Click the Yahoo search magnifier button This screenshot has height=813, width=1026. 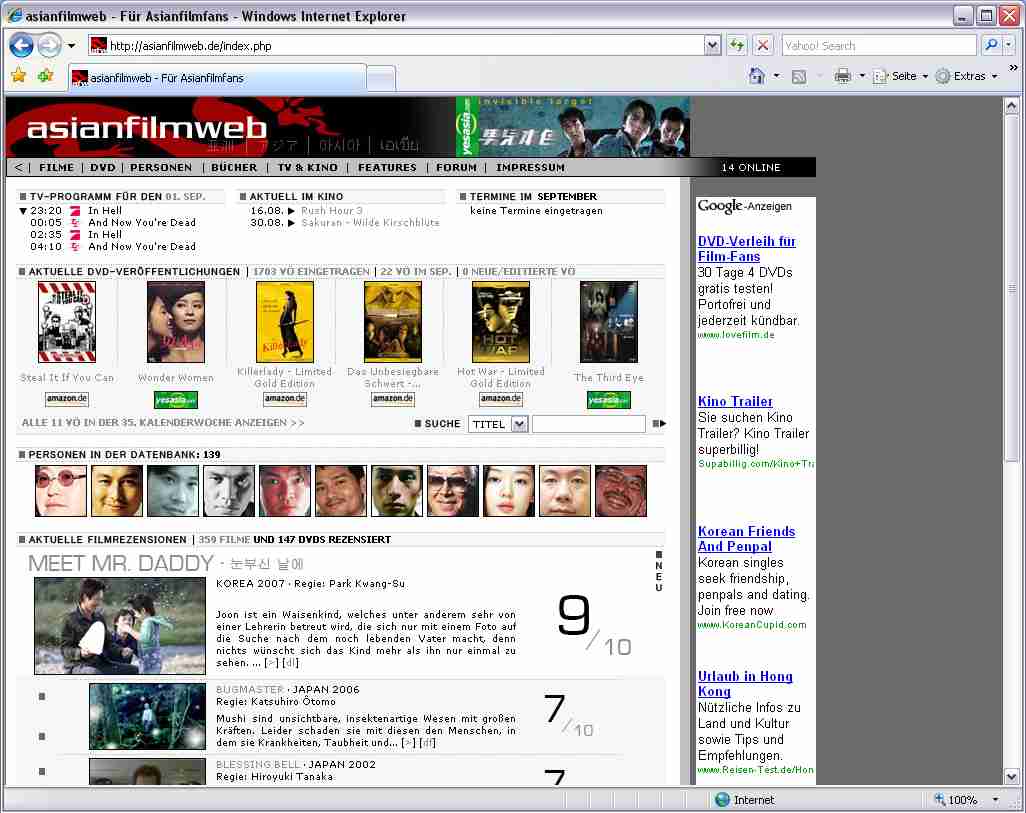coord(991,45)
